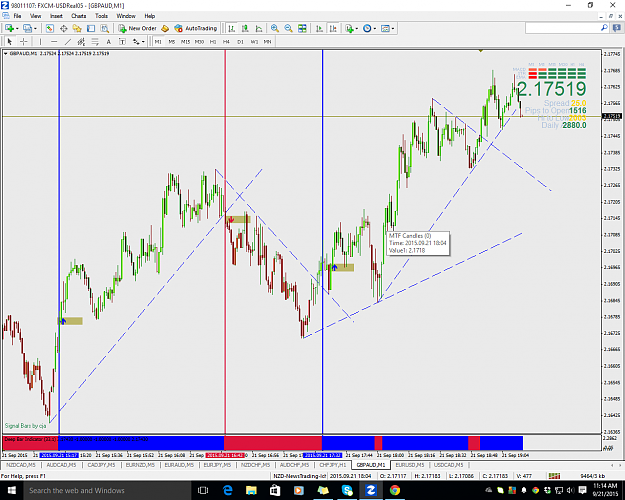Image resolution: width=625 pixels, height=500 pixels.
Task: Open Skype from taskbar
Action: click(347, 490)
